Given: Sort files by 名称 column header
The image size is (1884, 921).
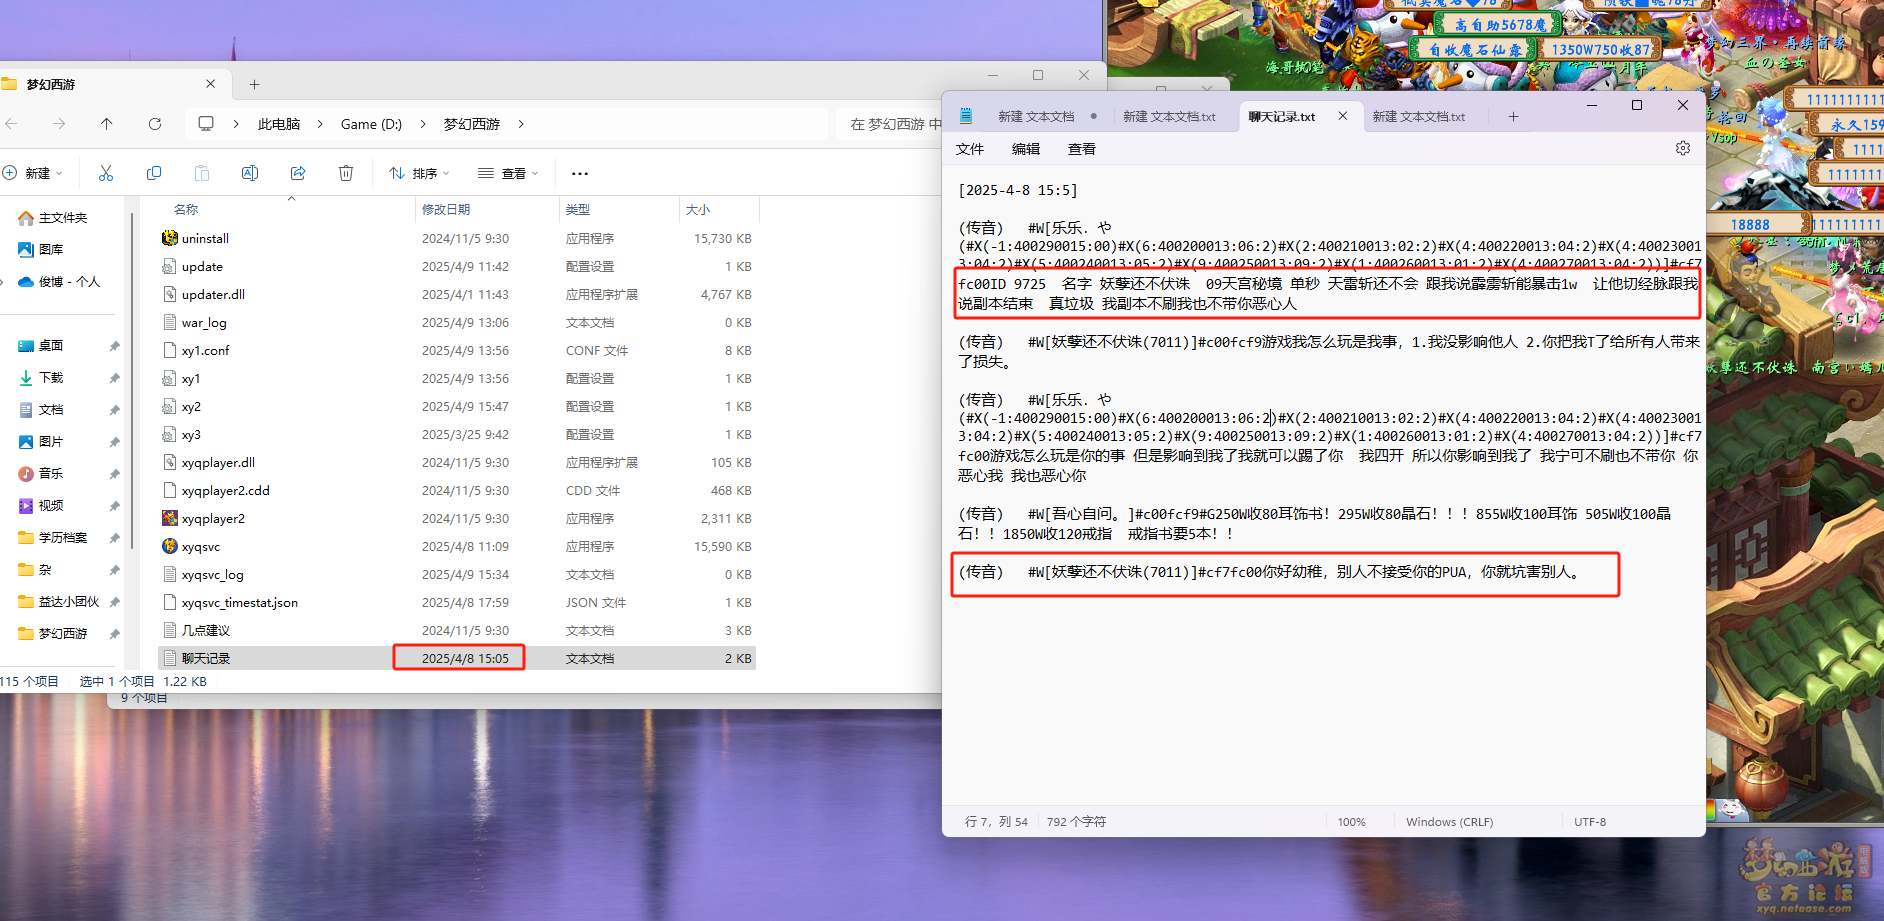Looking at the screenshot, I should [x=186, y=210].
